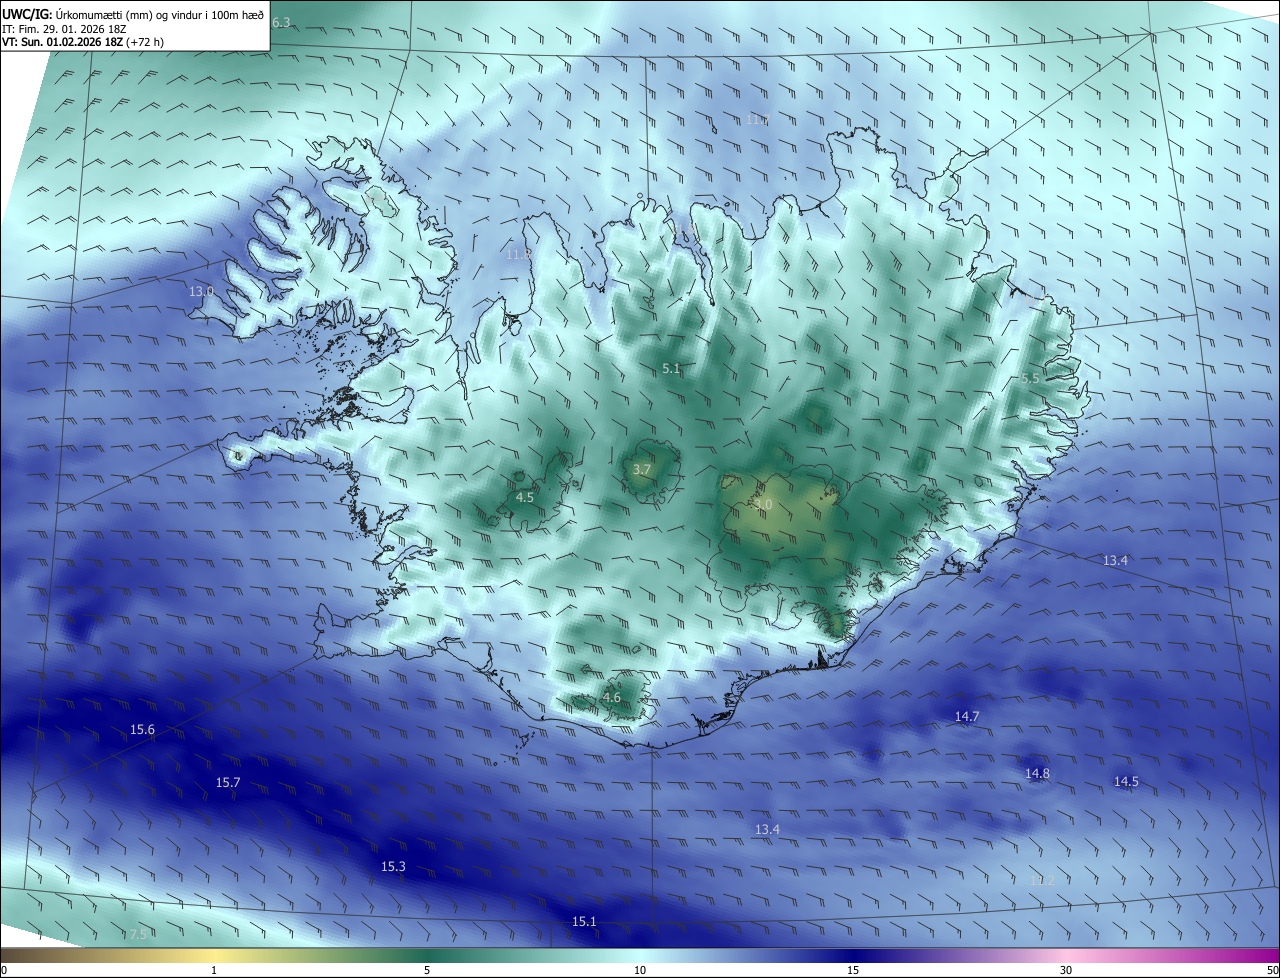1280x978 pixels.
Task: Click the '1' tick on the color scale
Action: [214, 970]
